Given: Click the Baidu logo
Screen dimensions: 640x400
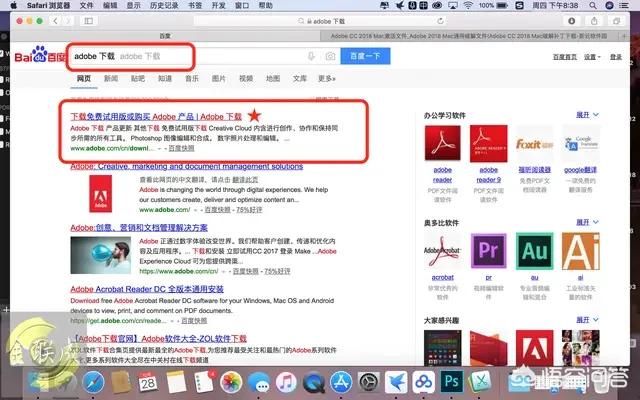Looking at the screenshot, I should tap(40, 55).
